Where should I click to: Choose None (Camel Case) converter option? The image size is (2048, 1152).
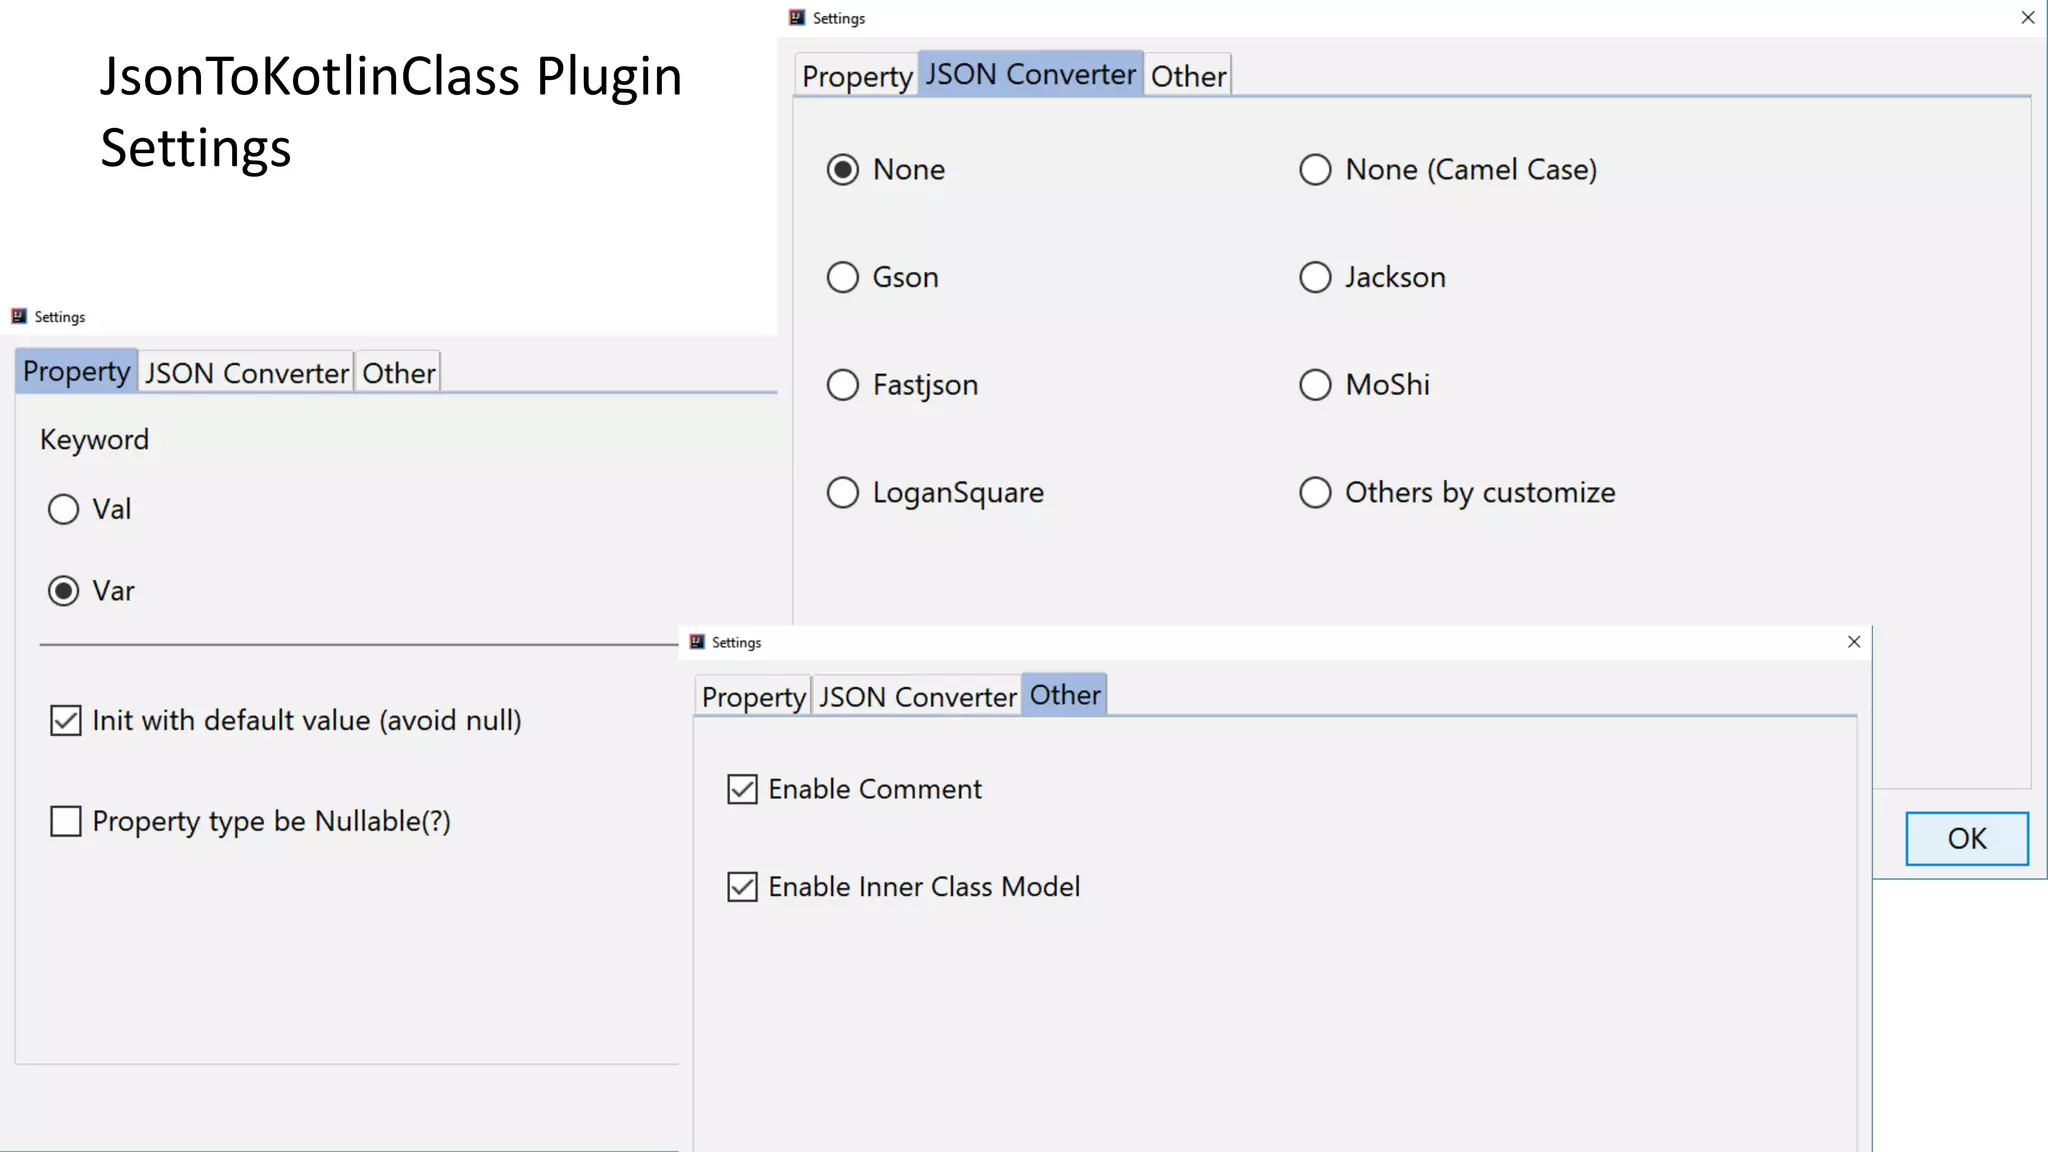point(1315,169)
